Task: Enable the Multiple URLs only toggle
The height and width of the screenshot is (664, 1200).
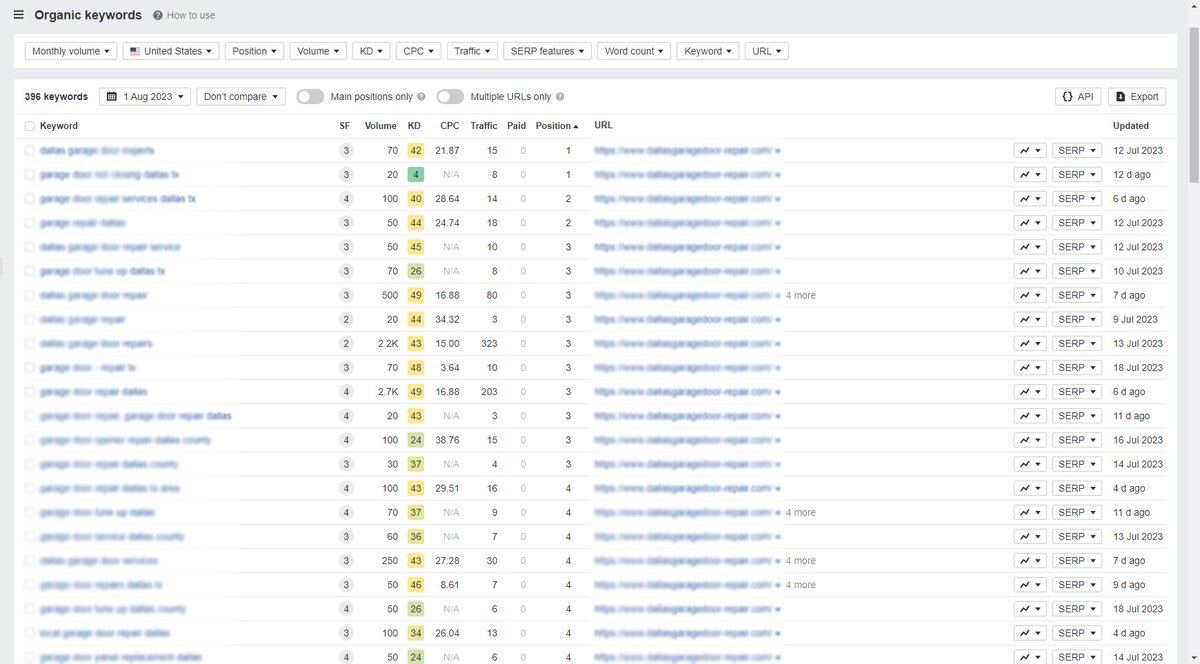Action: tap(450, 96)
